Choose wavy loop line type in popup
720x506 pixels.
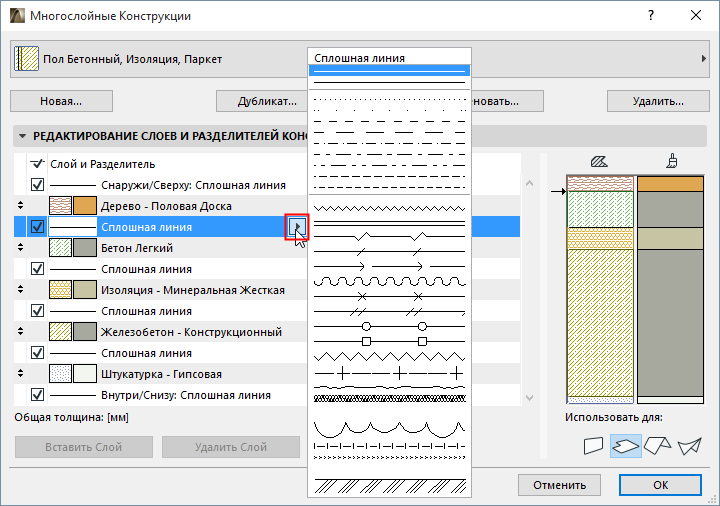(389, 281)
